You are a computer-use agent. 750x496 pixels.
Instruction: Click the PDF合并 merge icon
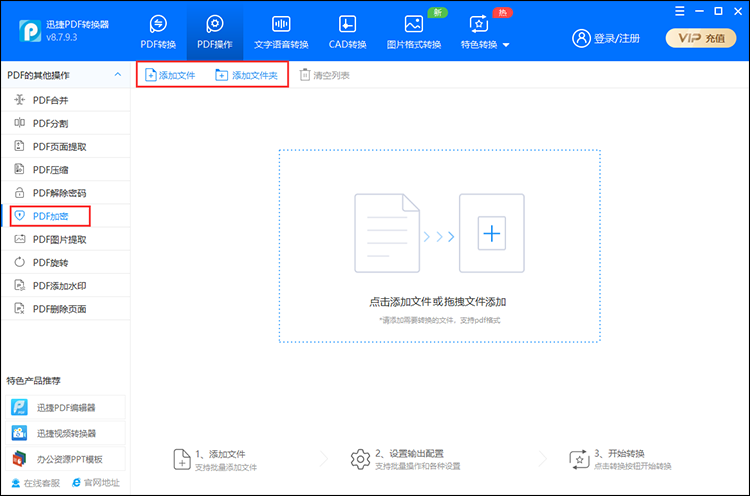(20, 99)
